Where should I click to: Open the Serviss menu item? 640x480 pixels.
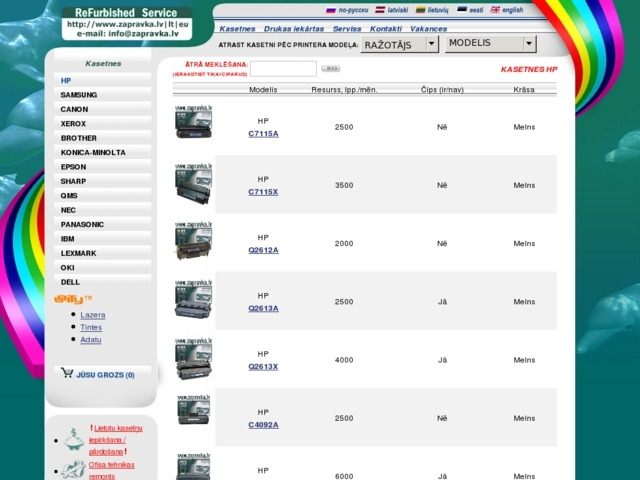(347, 29)
